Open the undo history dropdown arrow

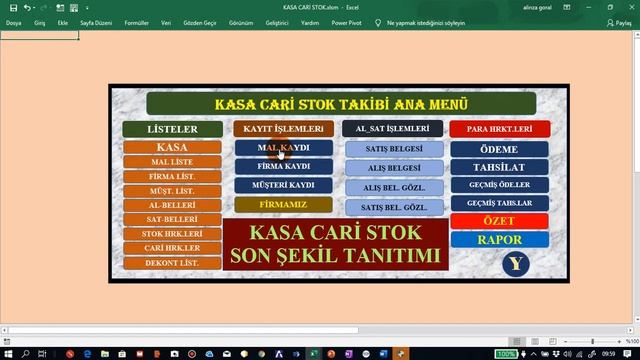click(34, 8)
